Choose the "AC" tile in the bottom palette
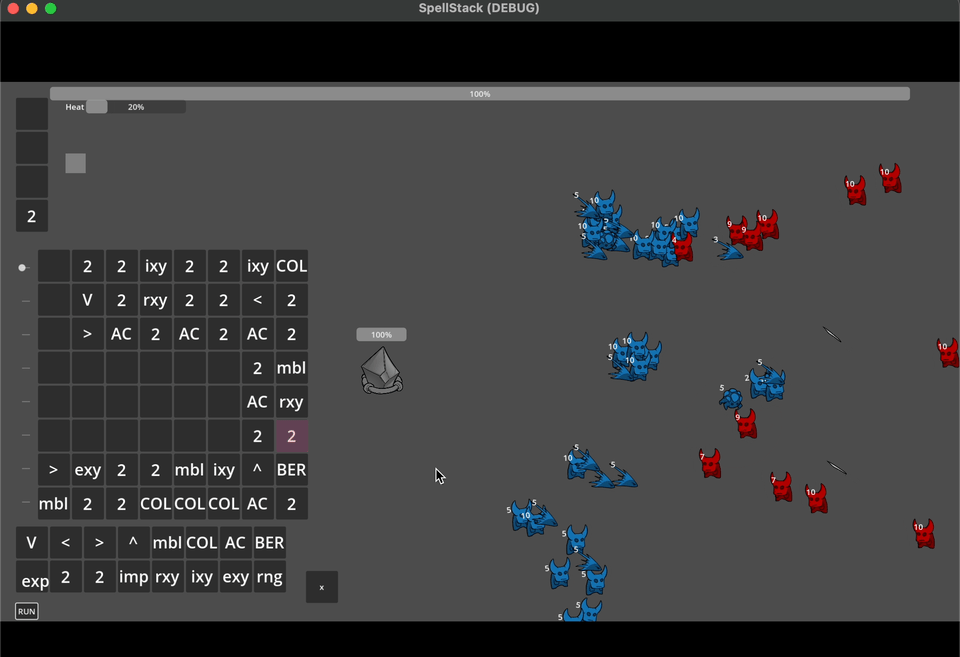 [235, 542]
